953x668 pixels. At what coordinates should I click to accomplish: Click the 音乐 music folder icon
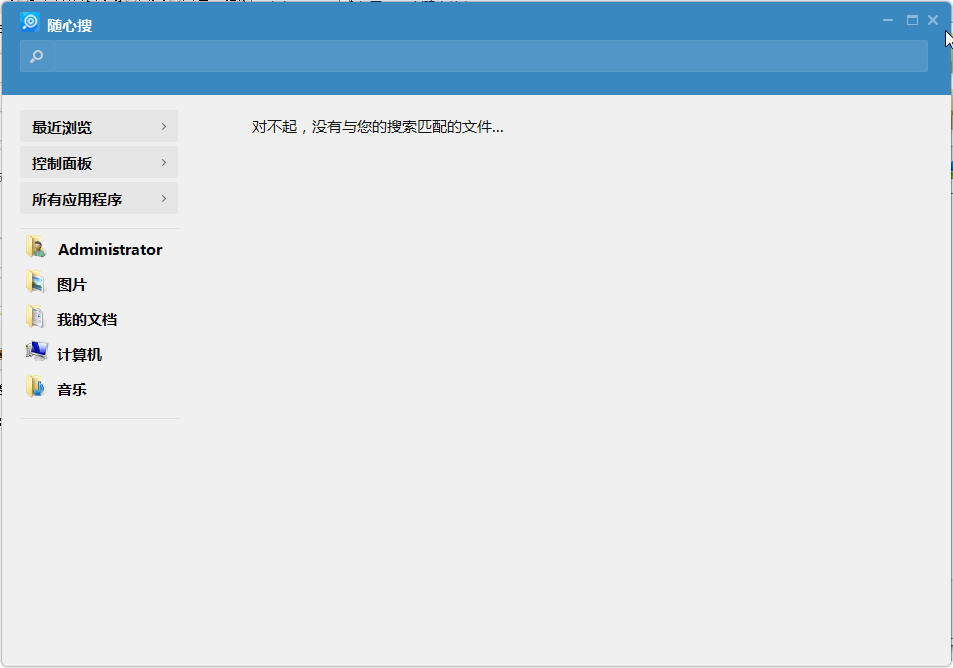coord(36,387)
